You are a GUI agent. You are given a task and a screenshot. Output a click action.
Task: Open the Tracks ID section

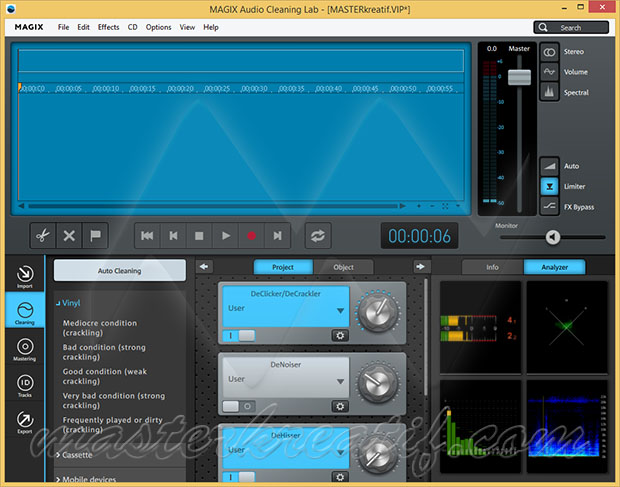(25, 385)
